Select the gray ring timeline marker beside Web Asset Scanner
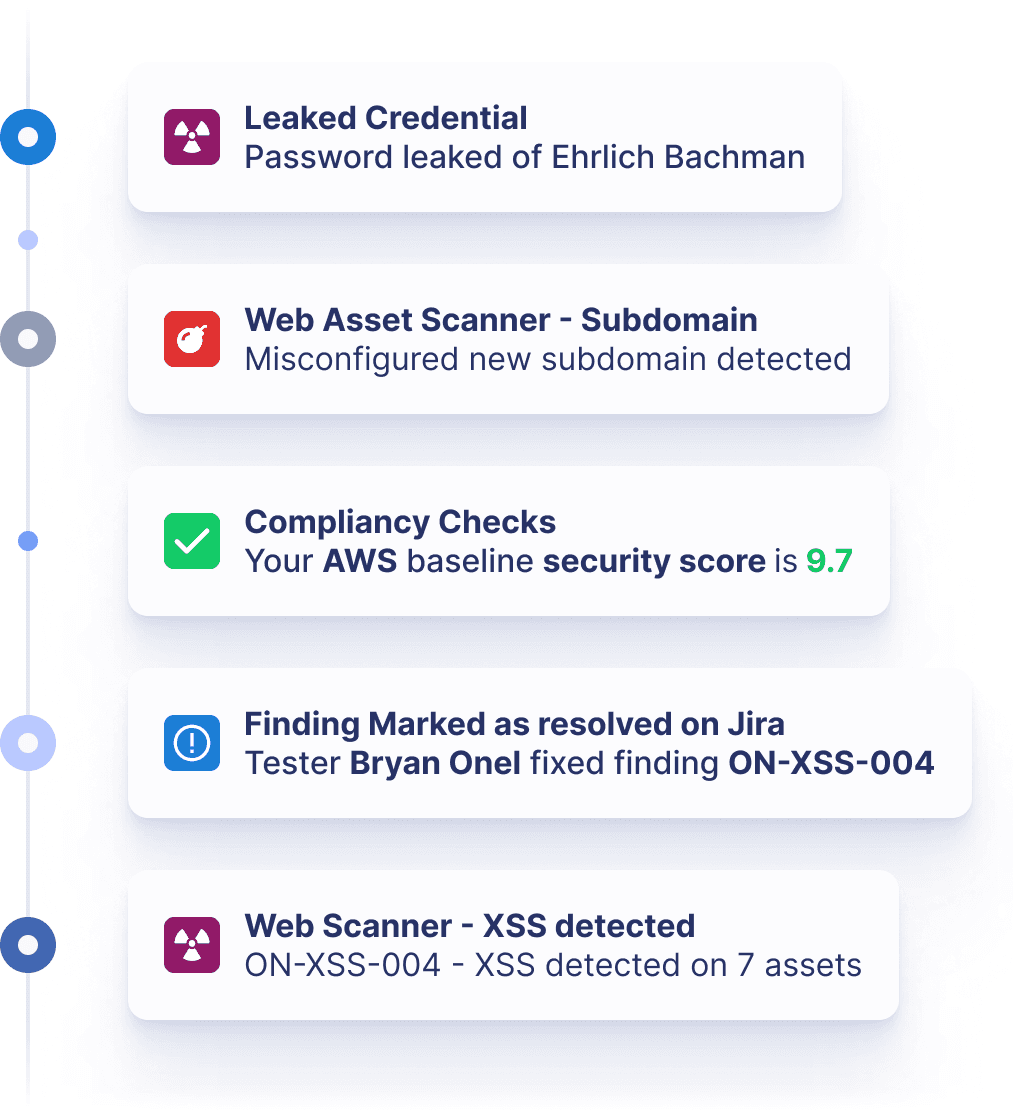Image resolution: width=1013 pixels, height=1120 pixels. 28,339
